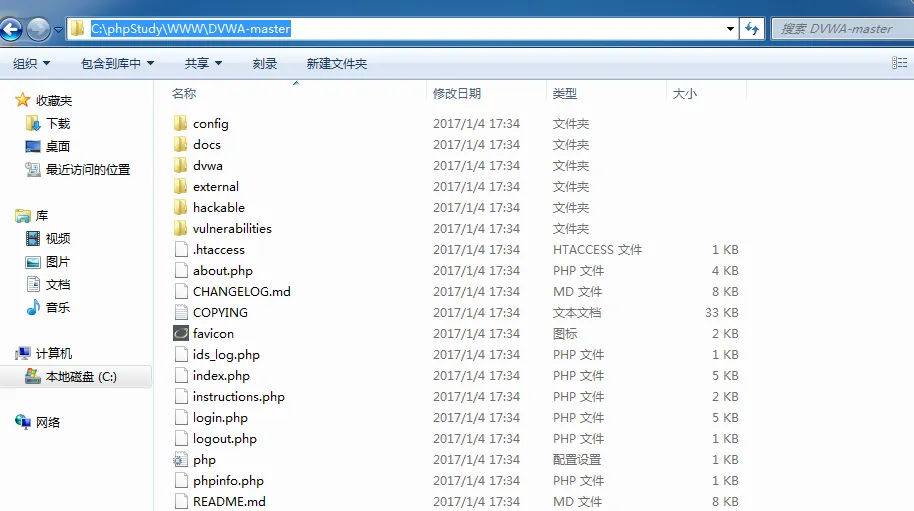This screenshot has height=511, width=914.
Task: Open the 包含到库中 dropdown
Action: tap(117, 64)
